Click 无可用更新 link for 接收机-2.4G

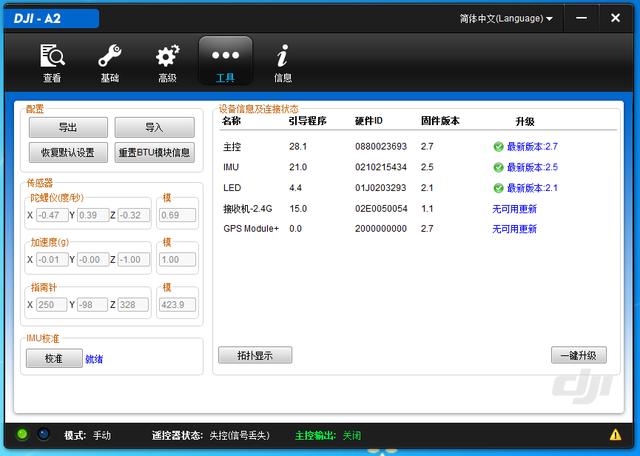click(514, 209)
